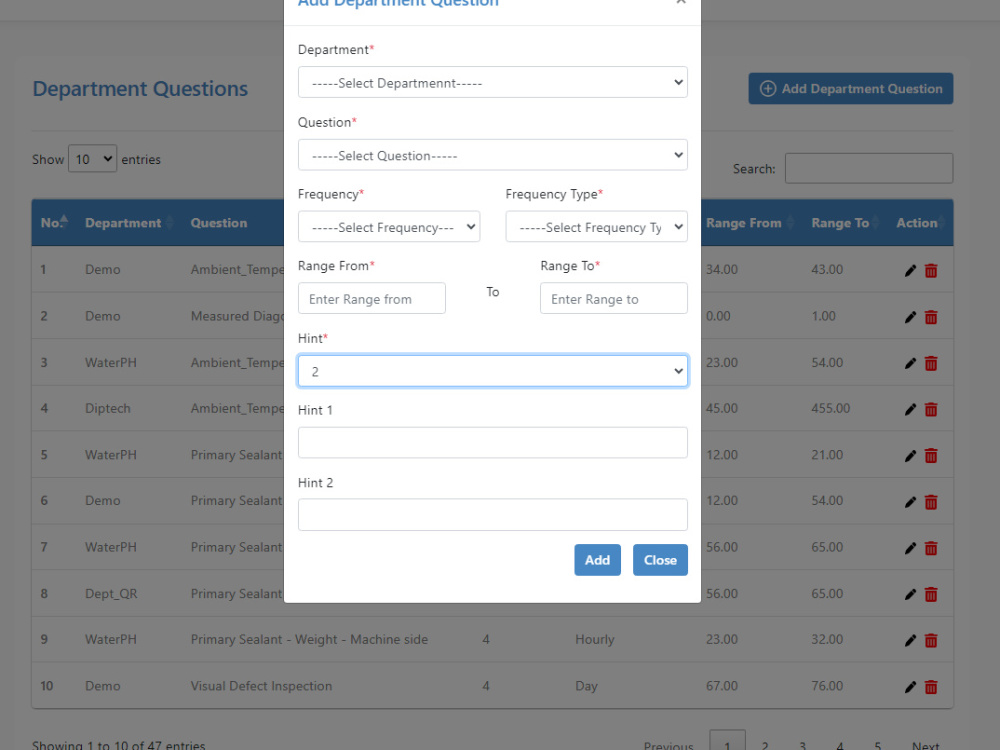This screenshot has height=750, width=1000.
Task: Click into the Hint 1 text field
Action: [492, 443]
